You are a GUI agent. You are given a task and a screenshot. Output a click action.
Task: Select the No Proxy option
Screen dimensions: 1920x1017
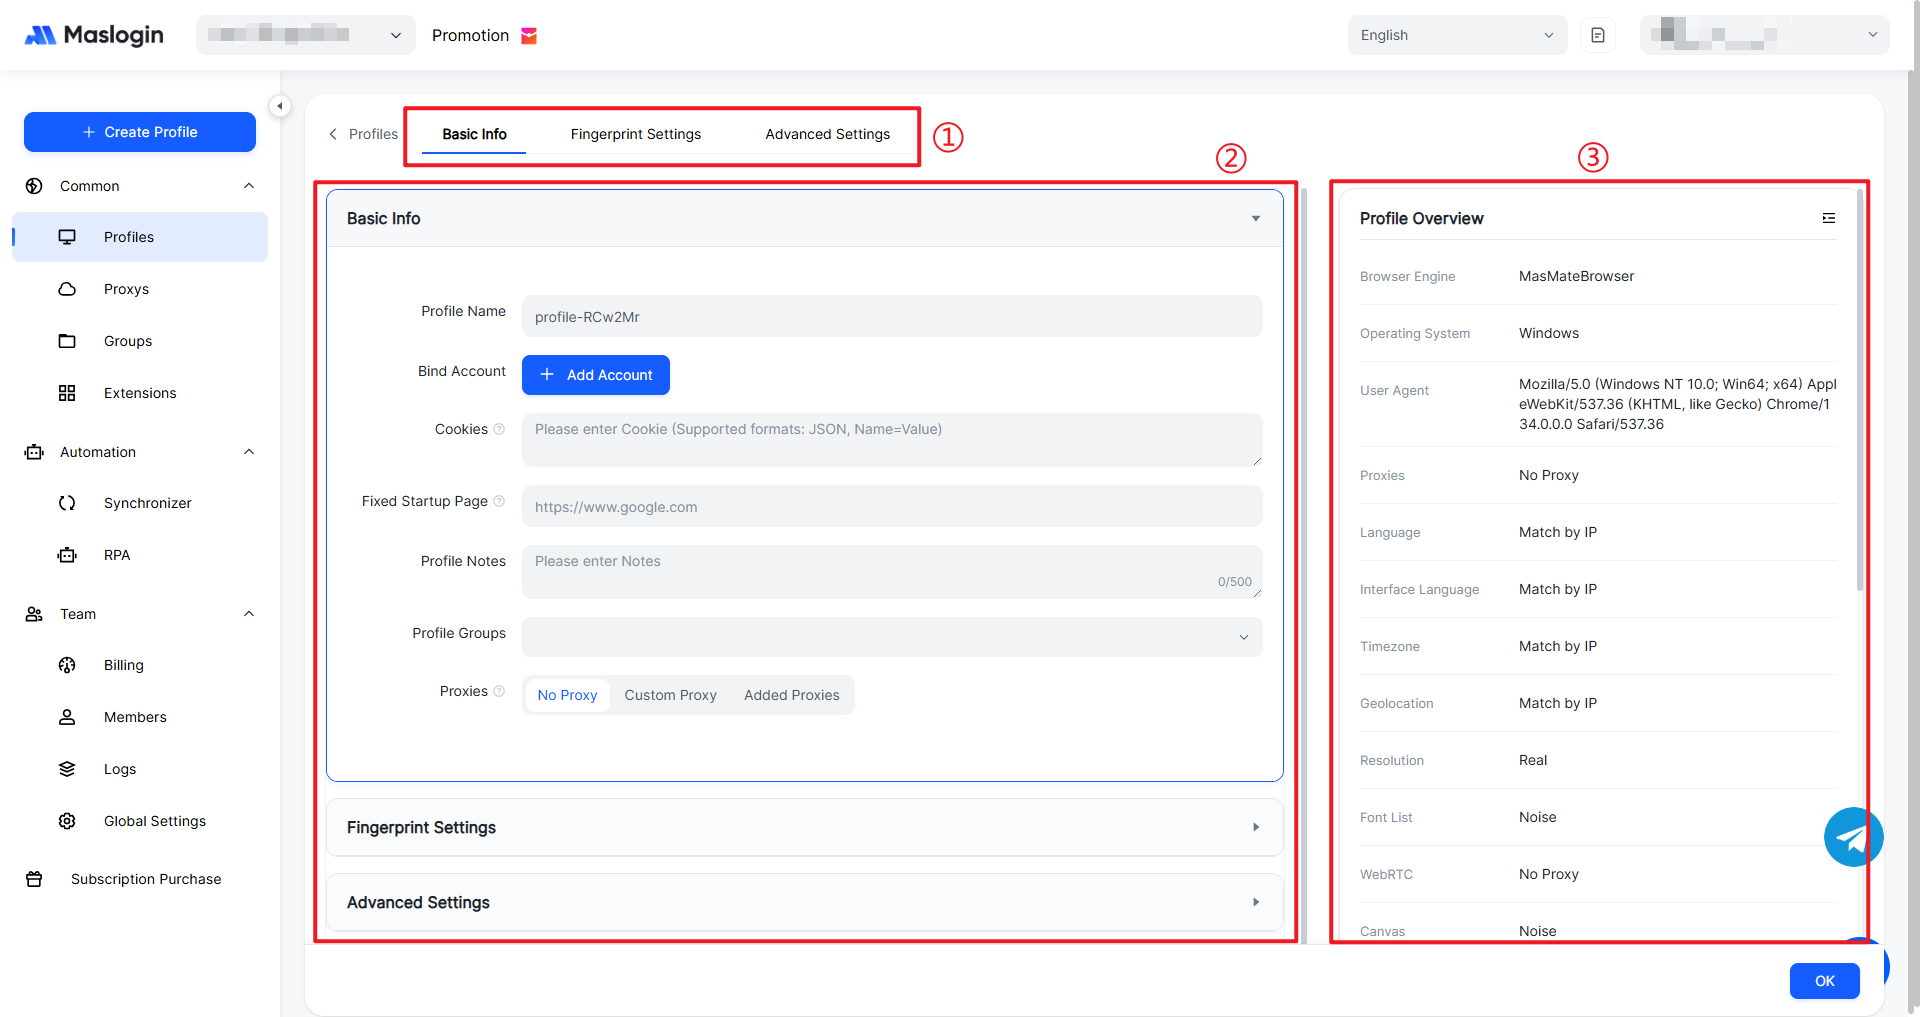pos(567,695)
